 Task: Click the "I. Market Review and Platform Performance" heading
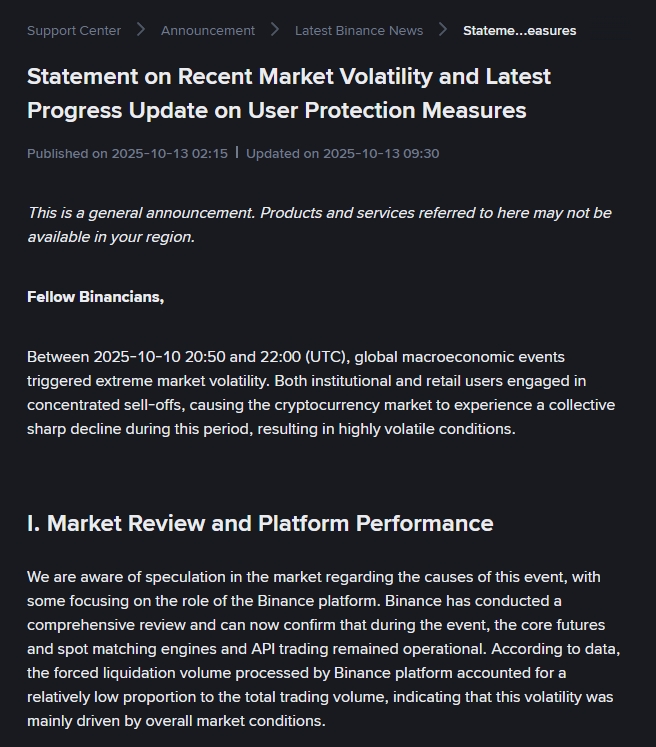pos(260,523)
